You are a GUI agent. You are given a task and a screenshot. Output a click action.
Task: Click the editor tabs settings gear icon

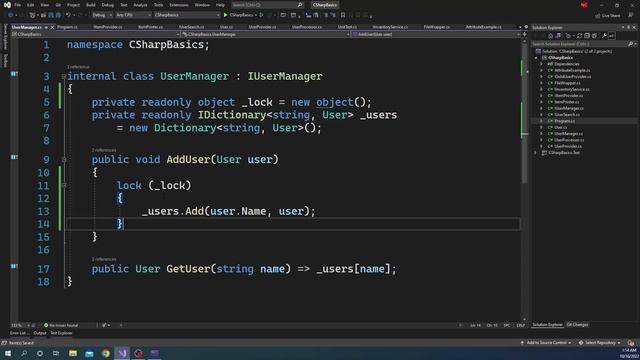coord(526,27)
